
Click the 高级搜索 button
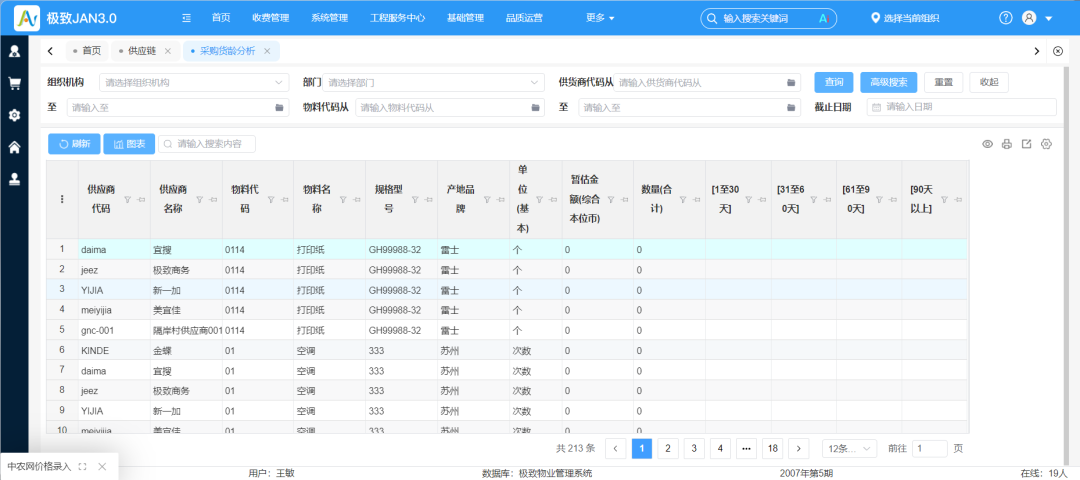pyautogui.click(x=889, y=83)
